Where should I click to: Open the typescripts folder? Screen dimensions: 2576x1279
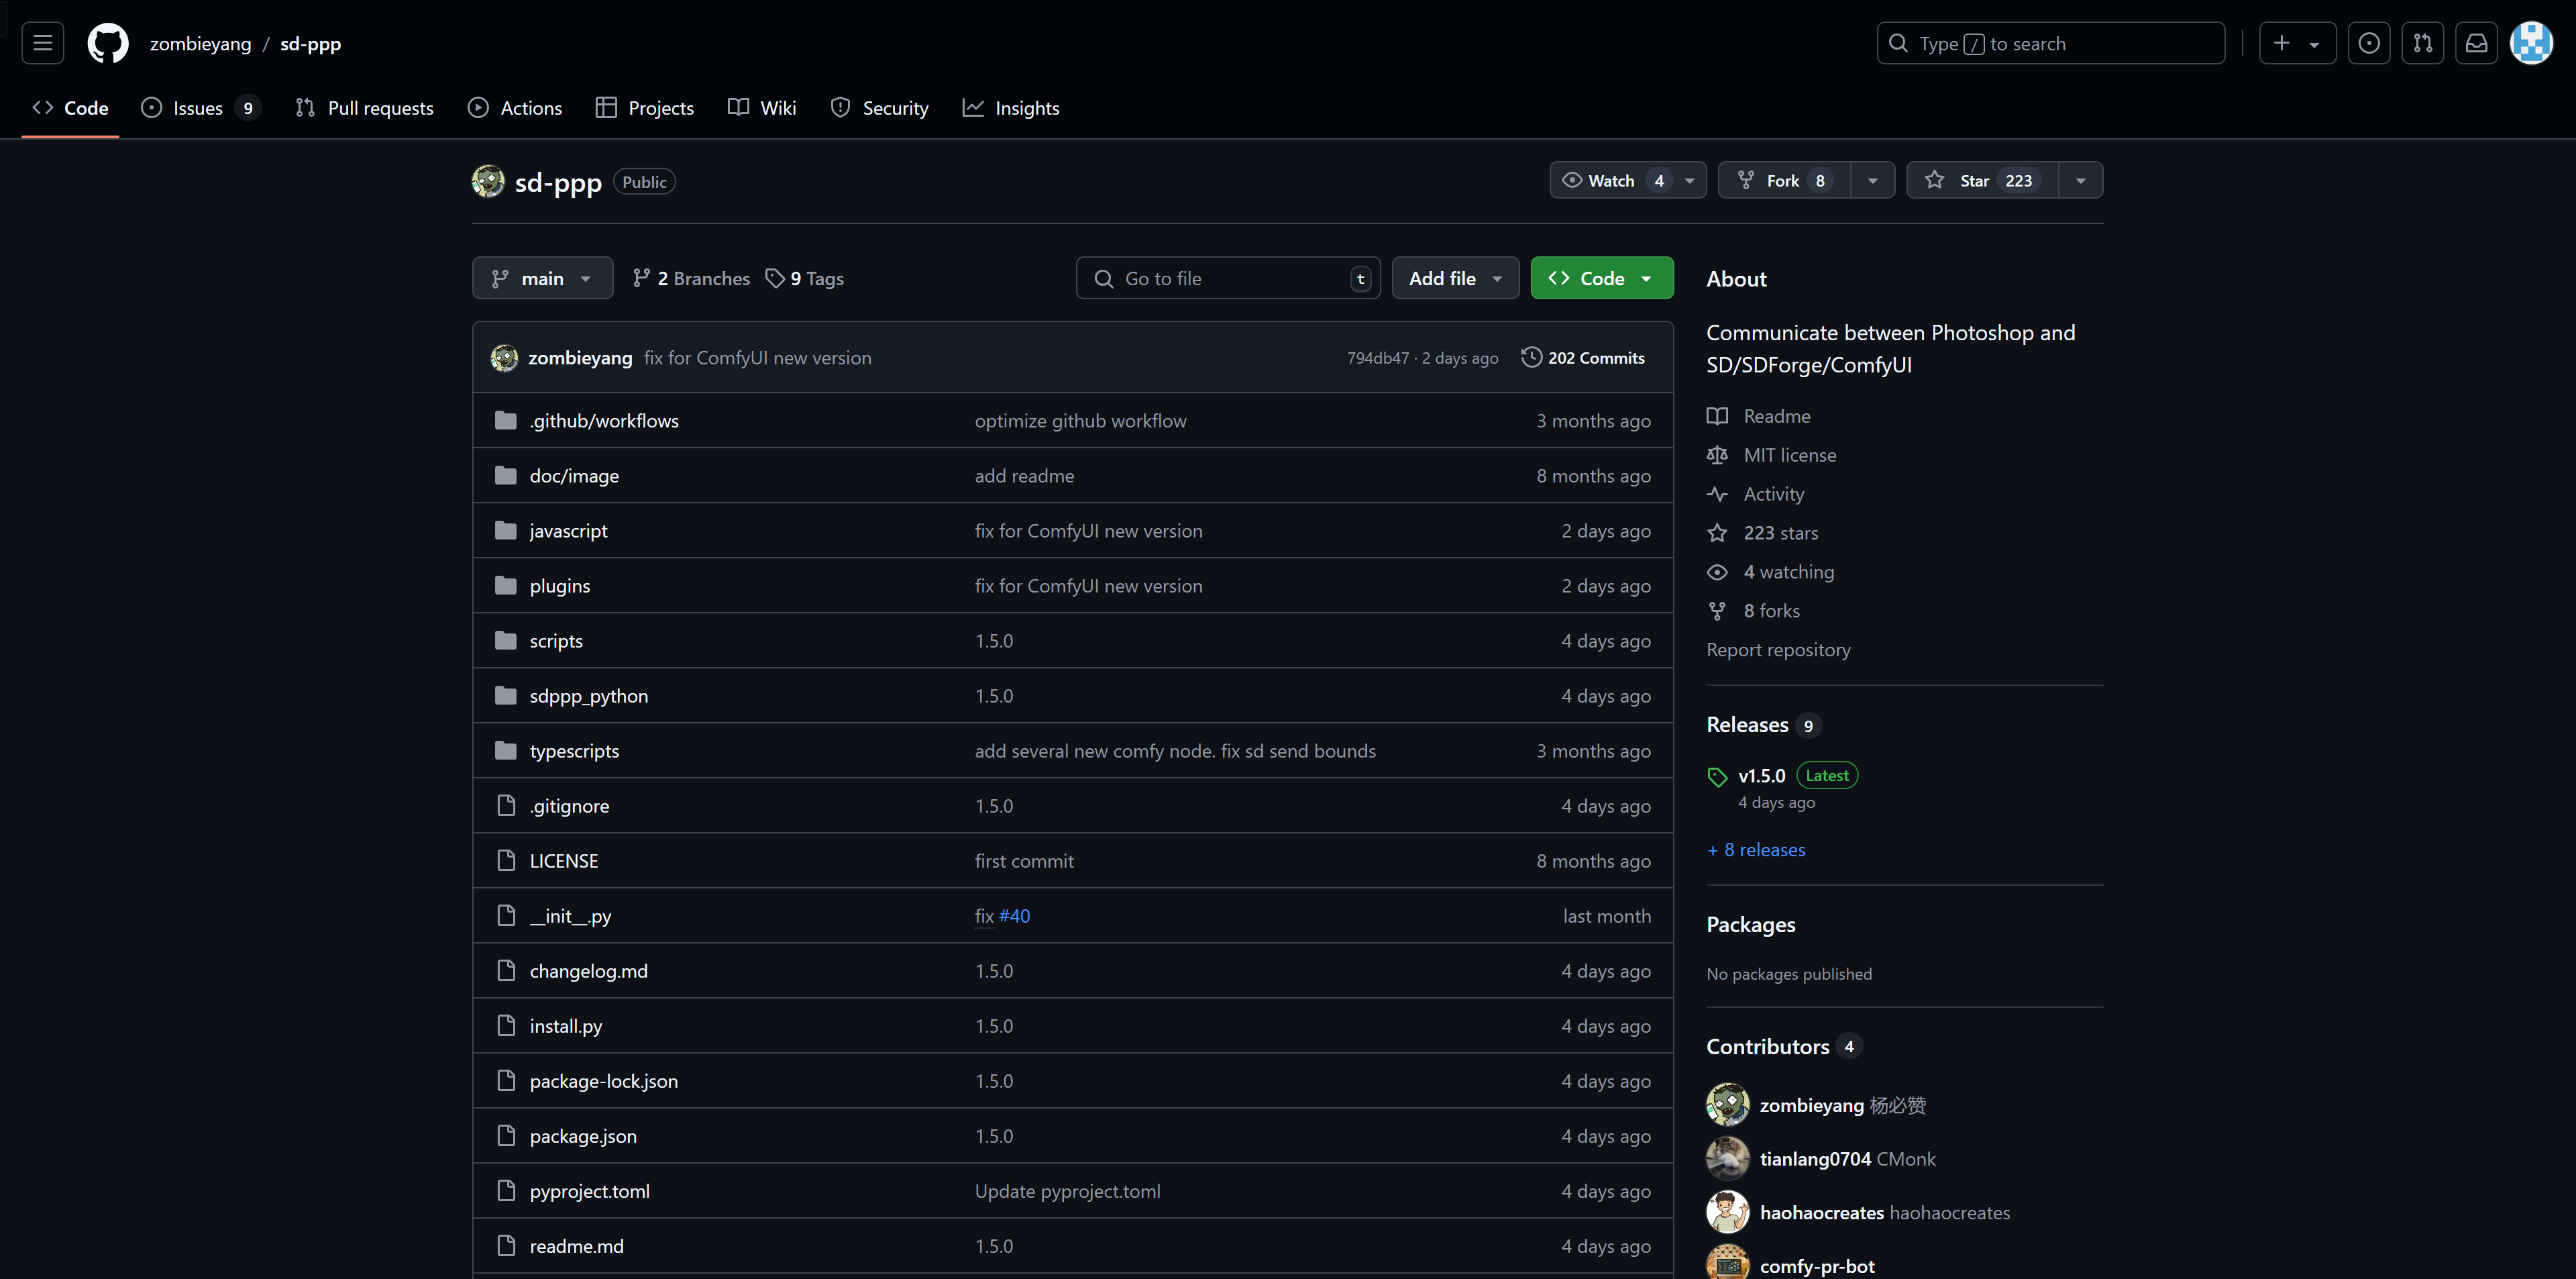(574, 750)
